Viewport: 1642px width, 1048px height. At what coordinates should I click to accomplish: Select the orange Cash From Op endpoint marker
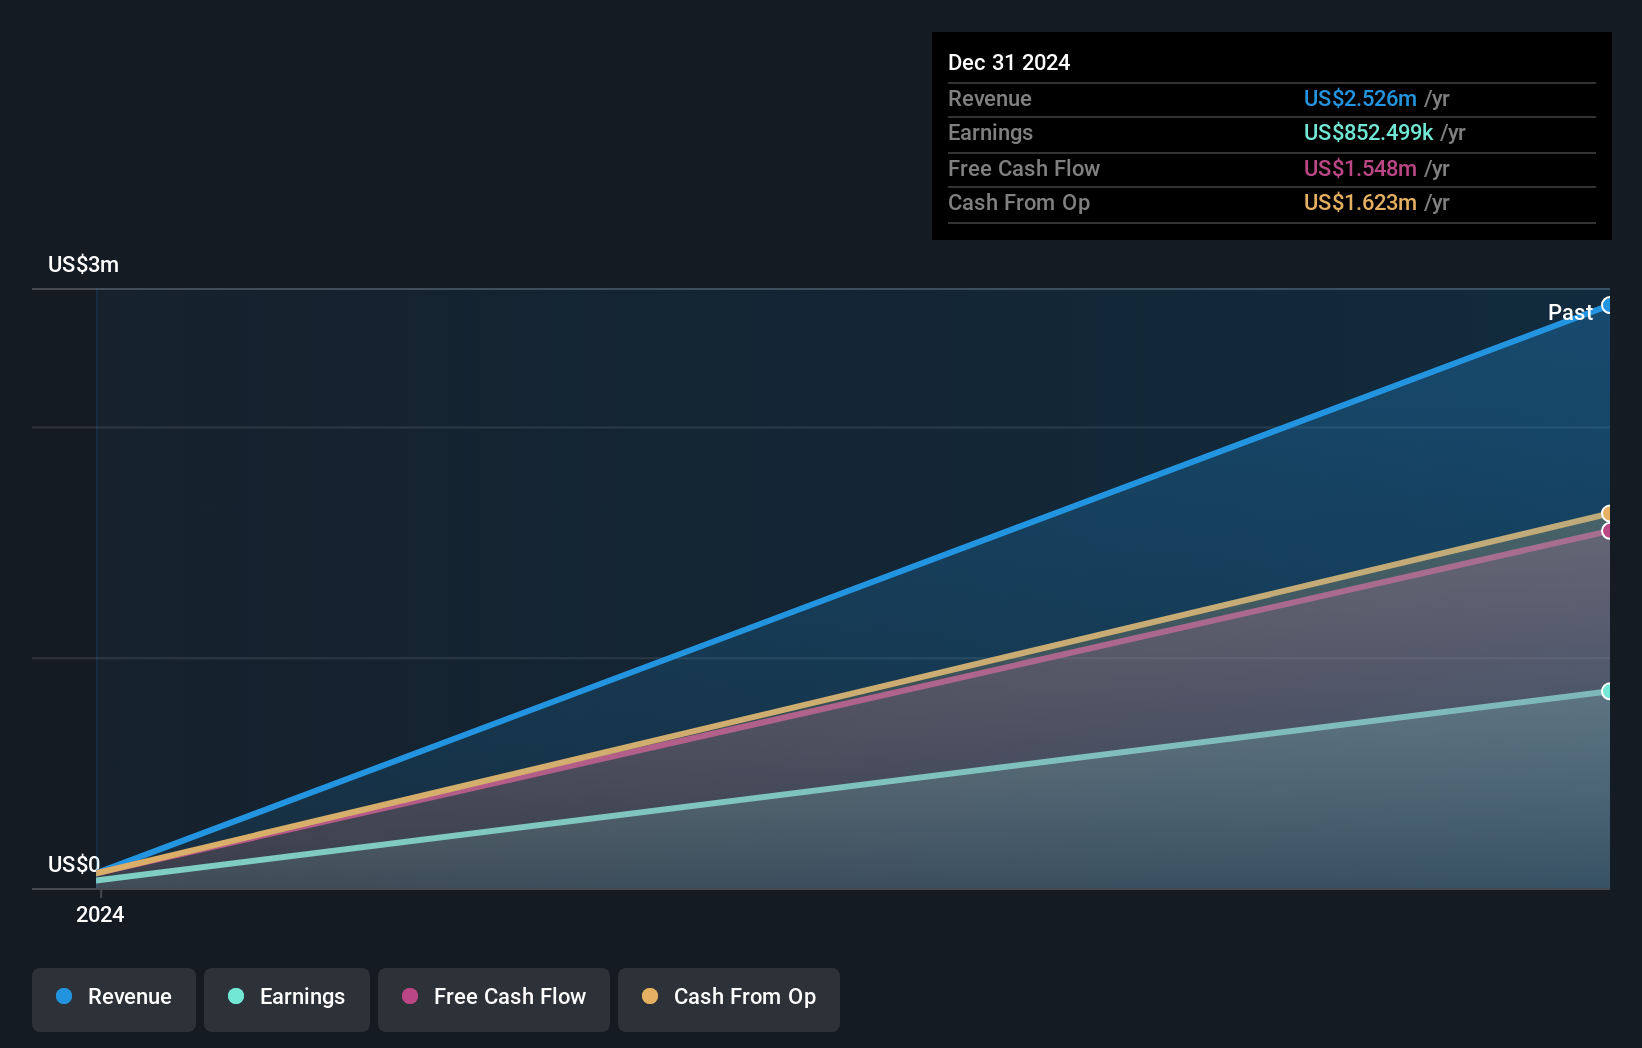pyautogui.click(x=1607, y=514)
